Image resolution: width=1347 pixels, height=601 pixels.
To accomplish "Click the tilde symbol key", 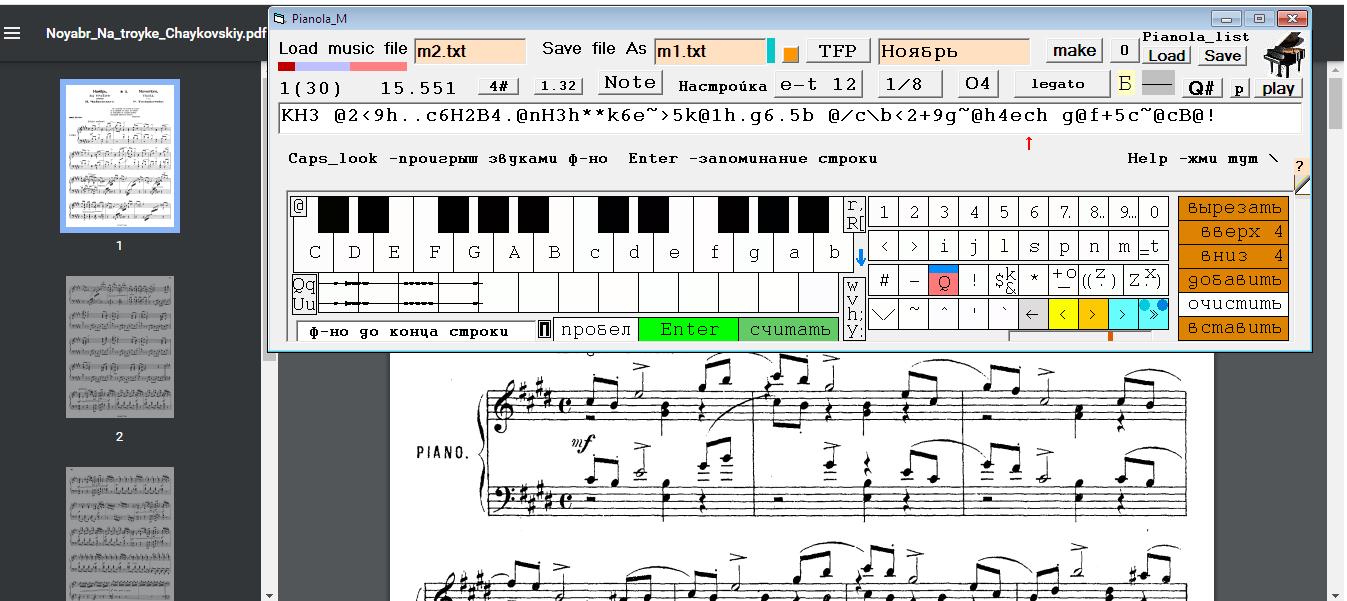I will [x=913, y=314].
